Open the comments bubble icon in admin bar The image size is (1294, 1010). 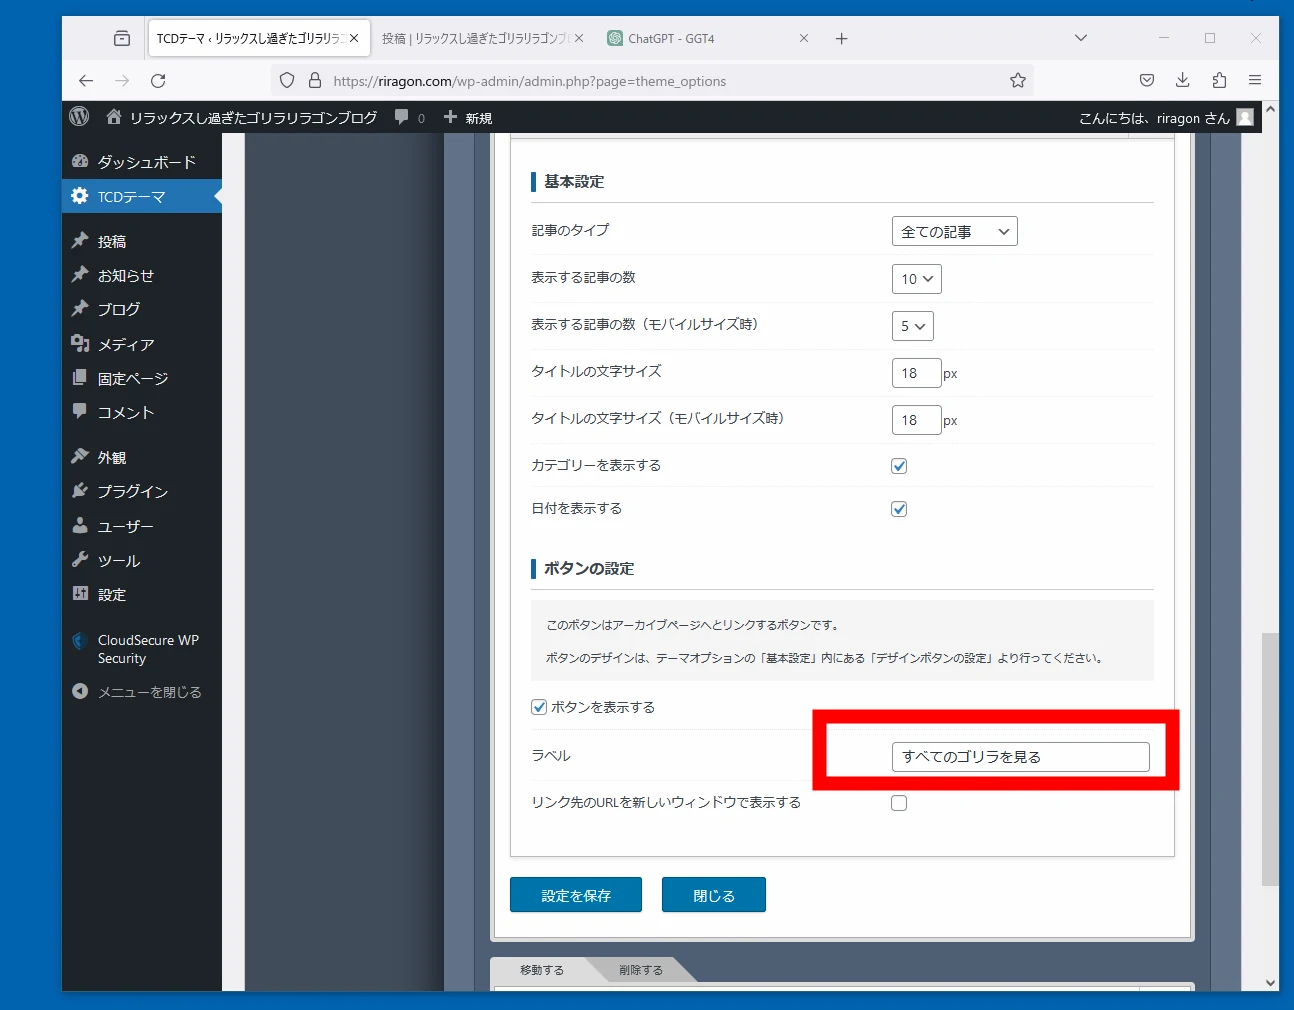(402, 117)
